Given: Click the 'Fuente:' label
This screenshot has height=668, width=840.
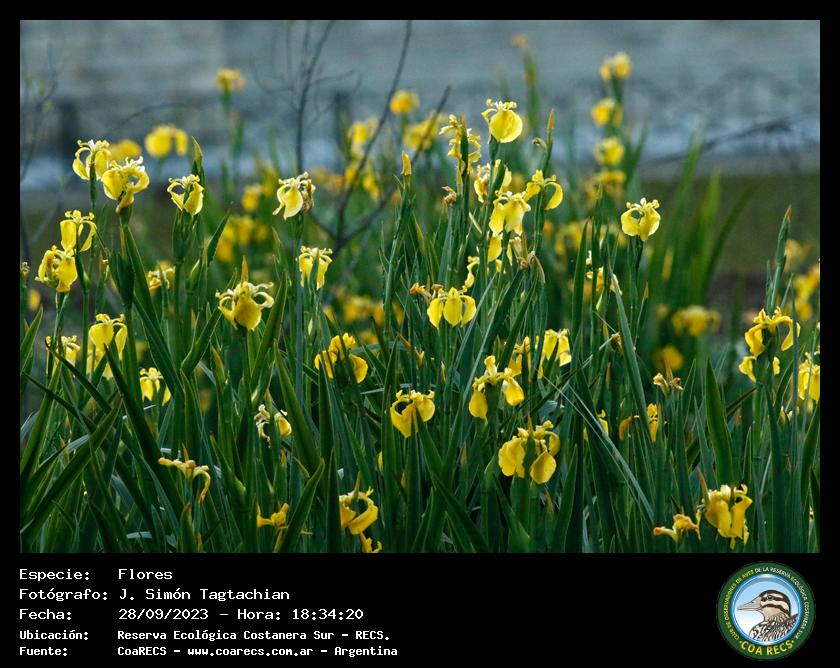Looking at the screenshot, I should 44,651.
